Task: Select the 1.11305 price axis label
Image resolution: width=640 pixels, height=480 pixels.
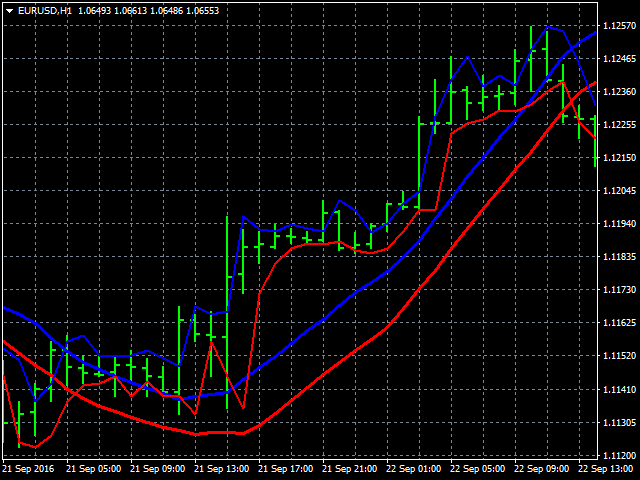Action: click(619, 422)
